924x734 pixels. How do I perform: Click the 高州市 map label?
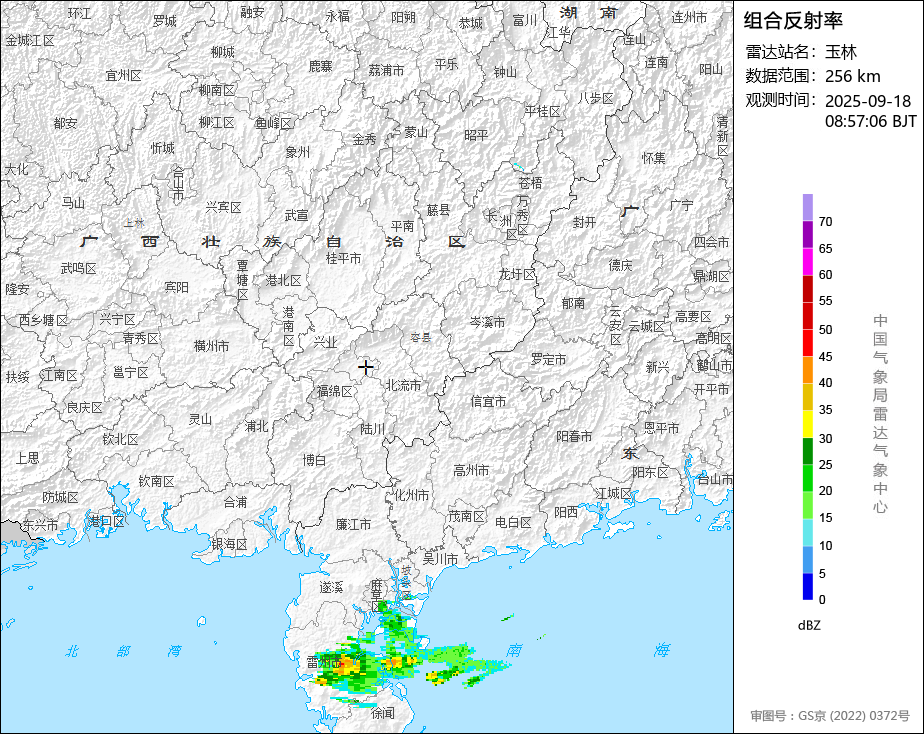coord(471,471)
